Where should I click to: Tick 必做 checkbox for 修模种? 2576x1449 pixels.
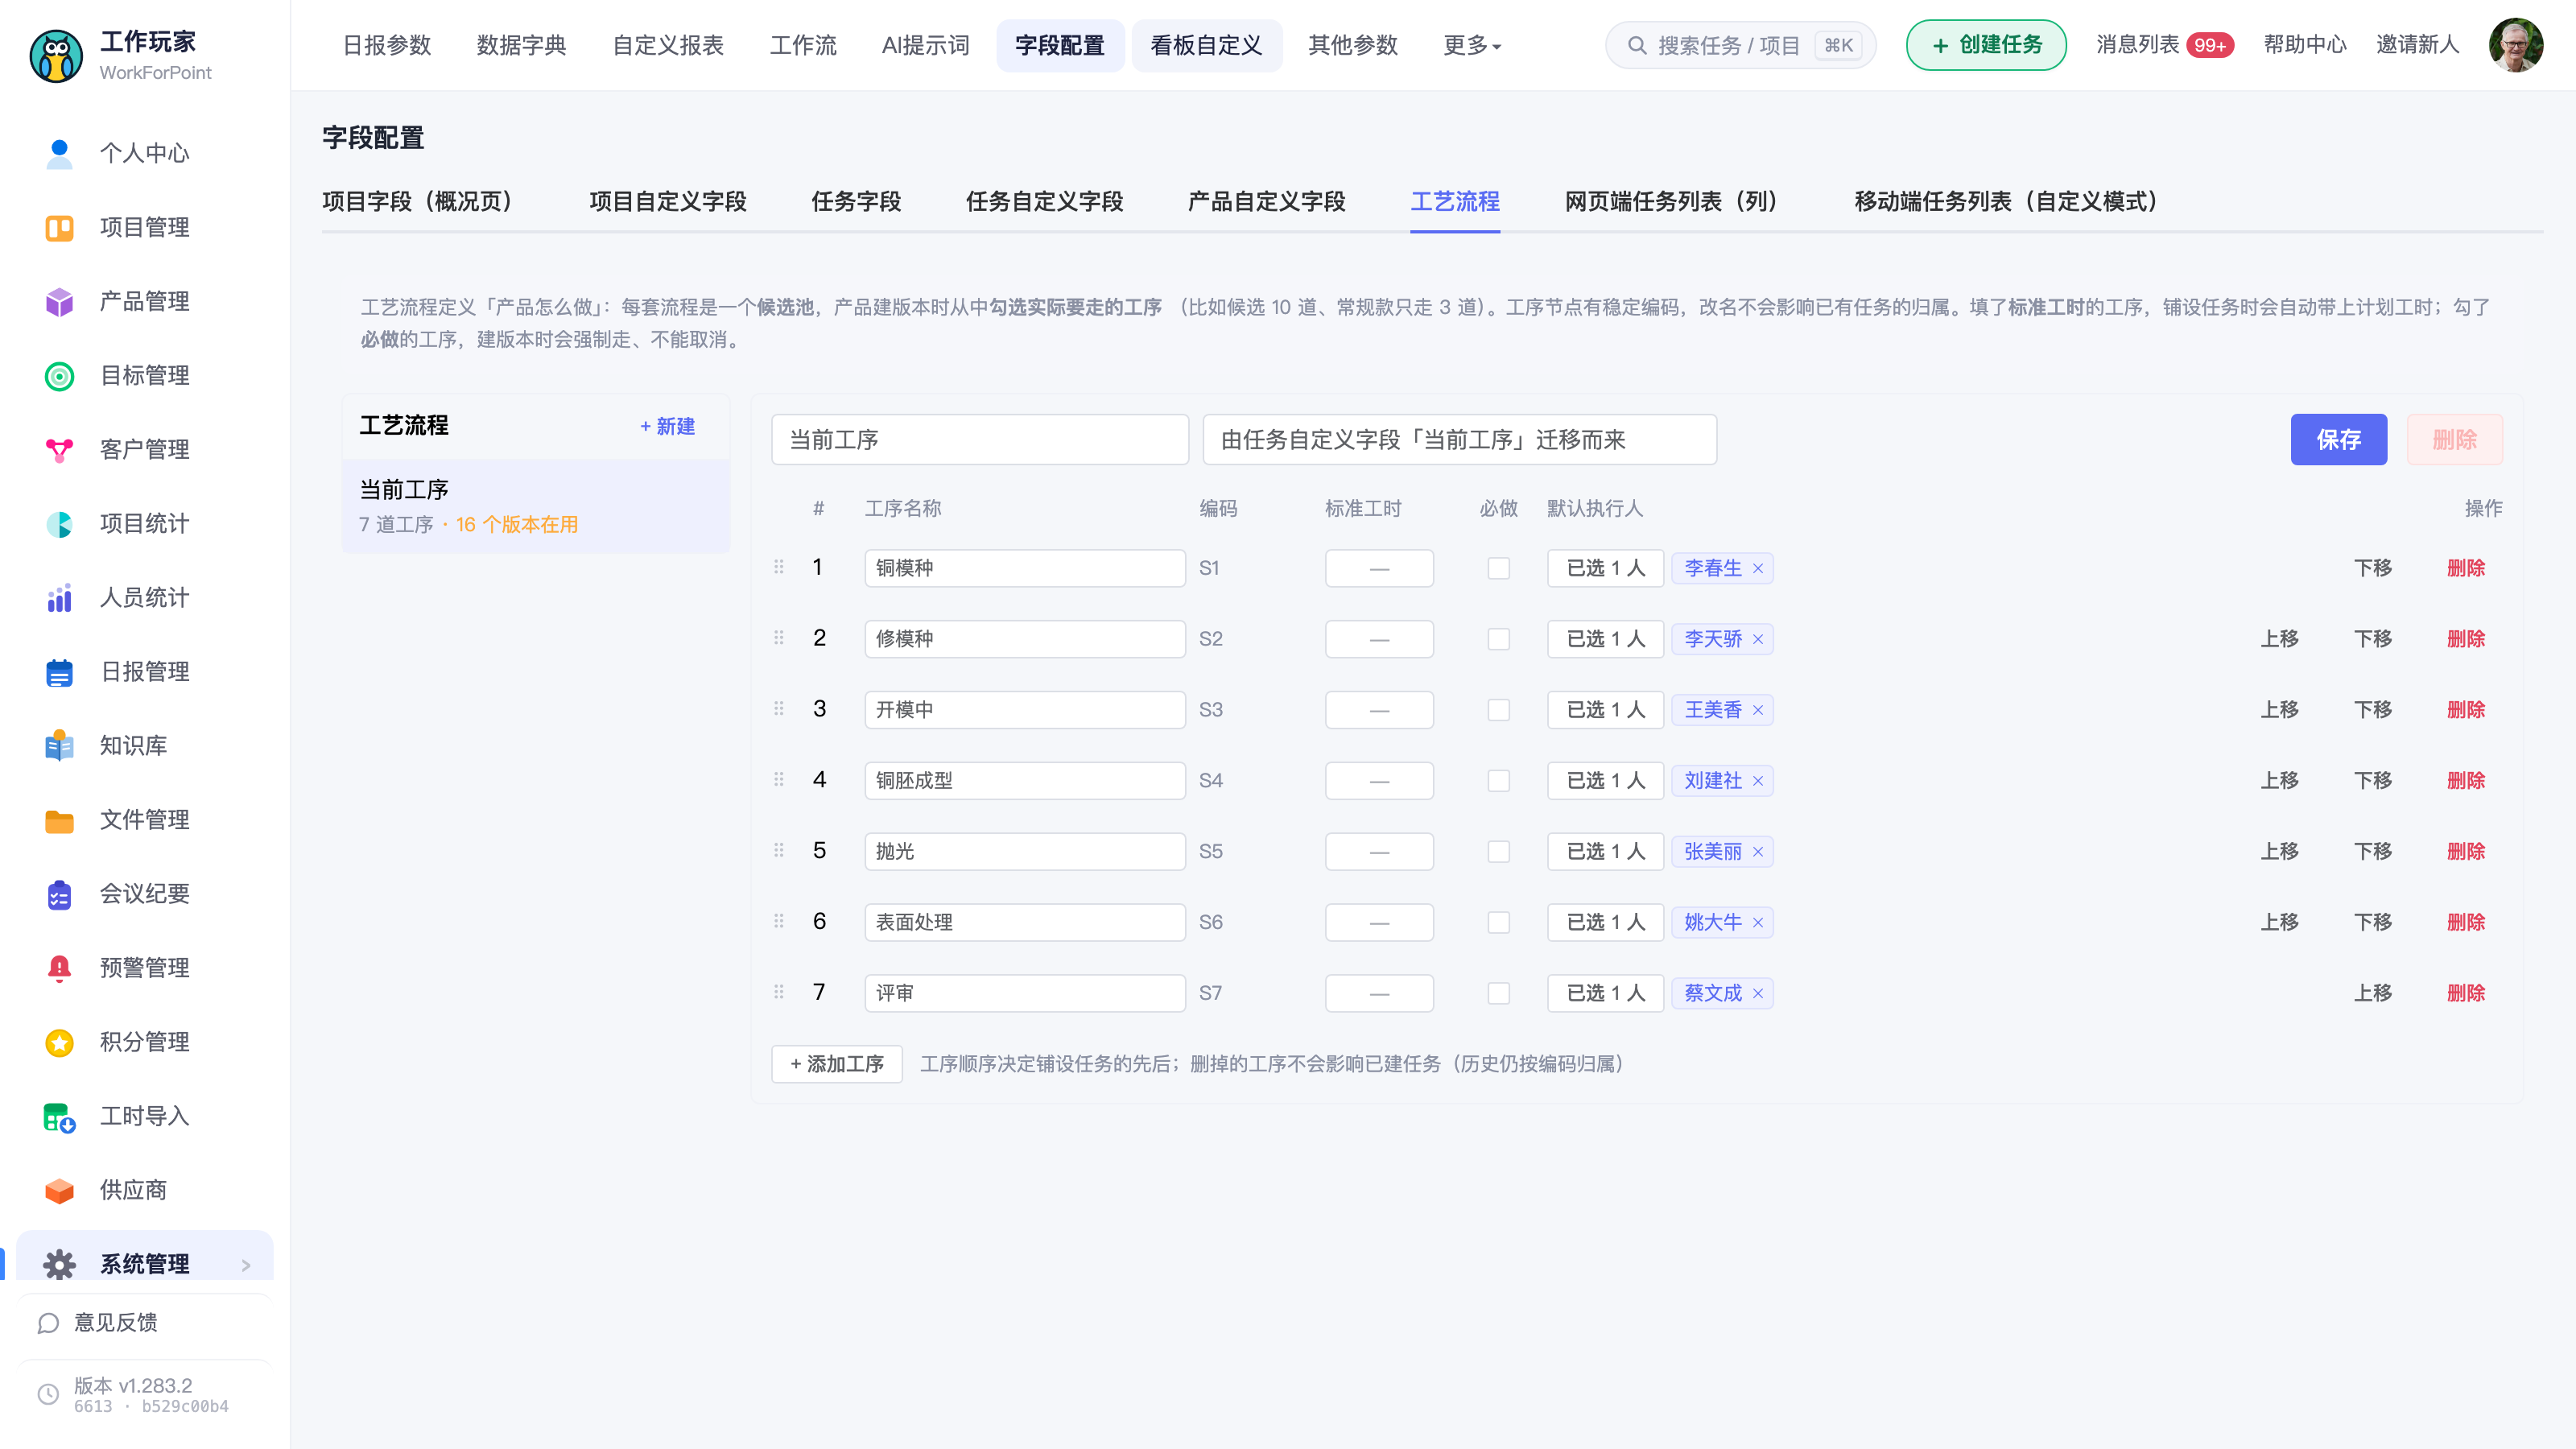(1498, 639)
